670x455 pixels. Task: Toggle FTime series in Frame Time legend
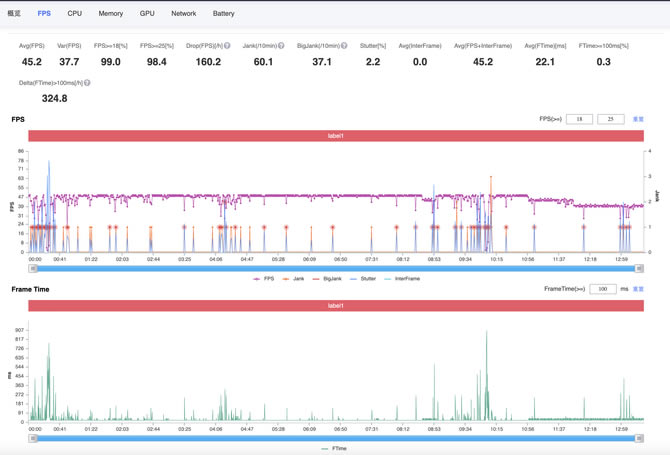[335, 449]
